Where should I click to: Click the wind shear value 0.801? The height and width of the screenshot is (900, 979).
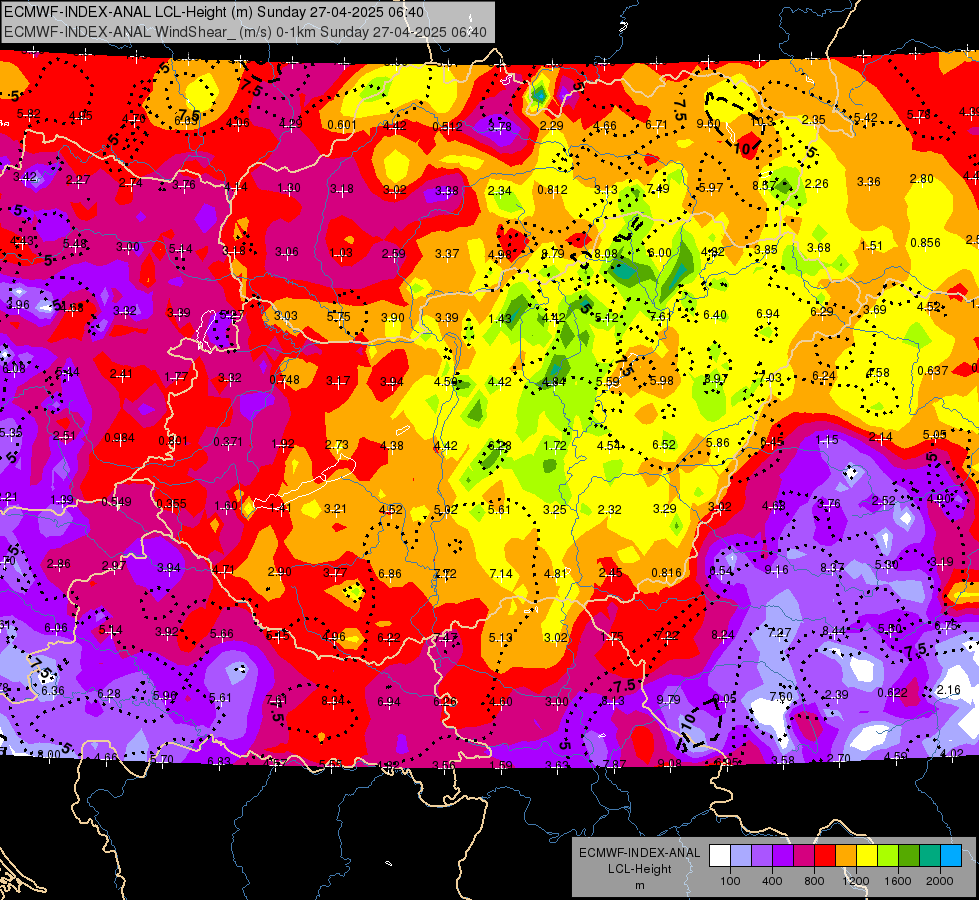tap(172, 441)
